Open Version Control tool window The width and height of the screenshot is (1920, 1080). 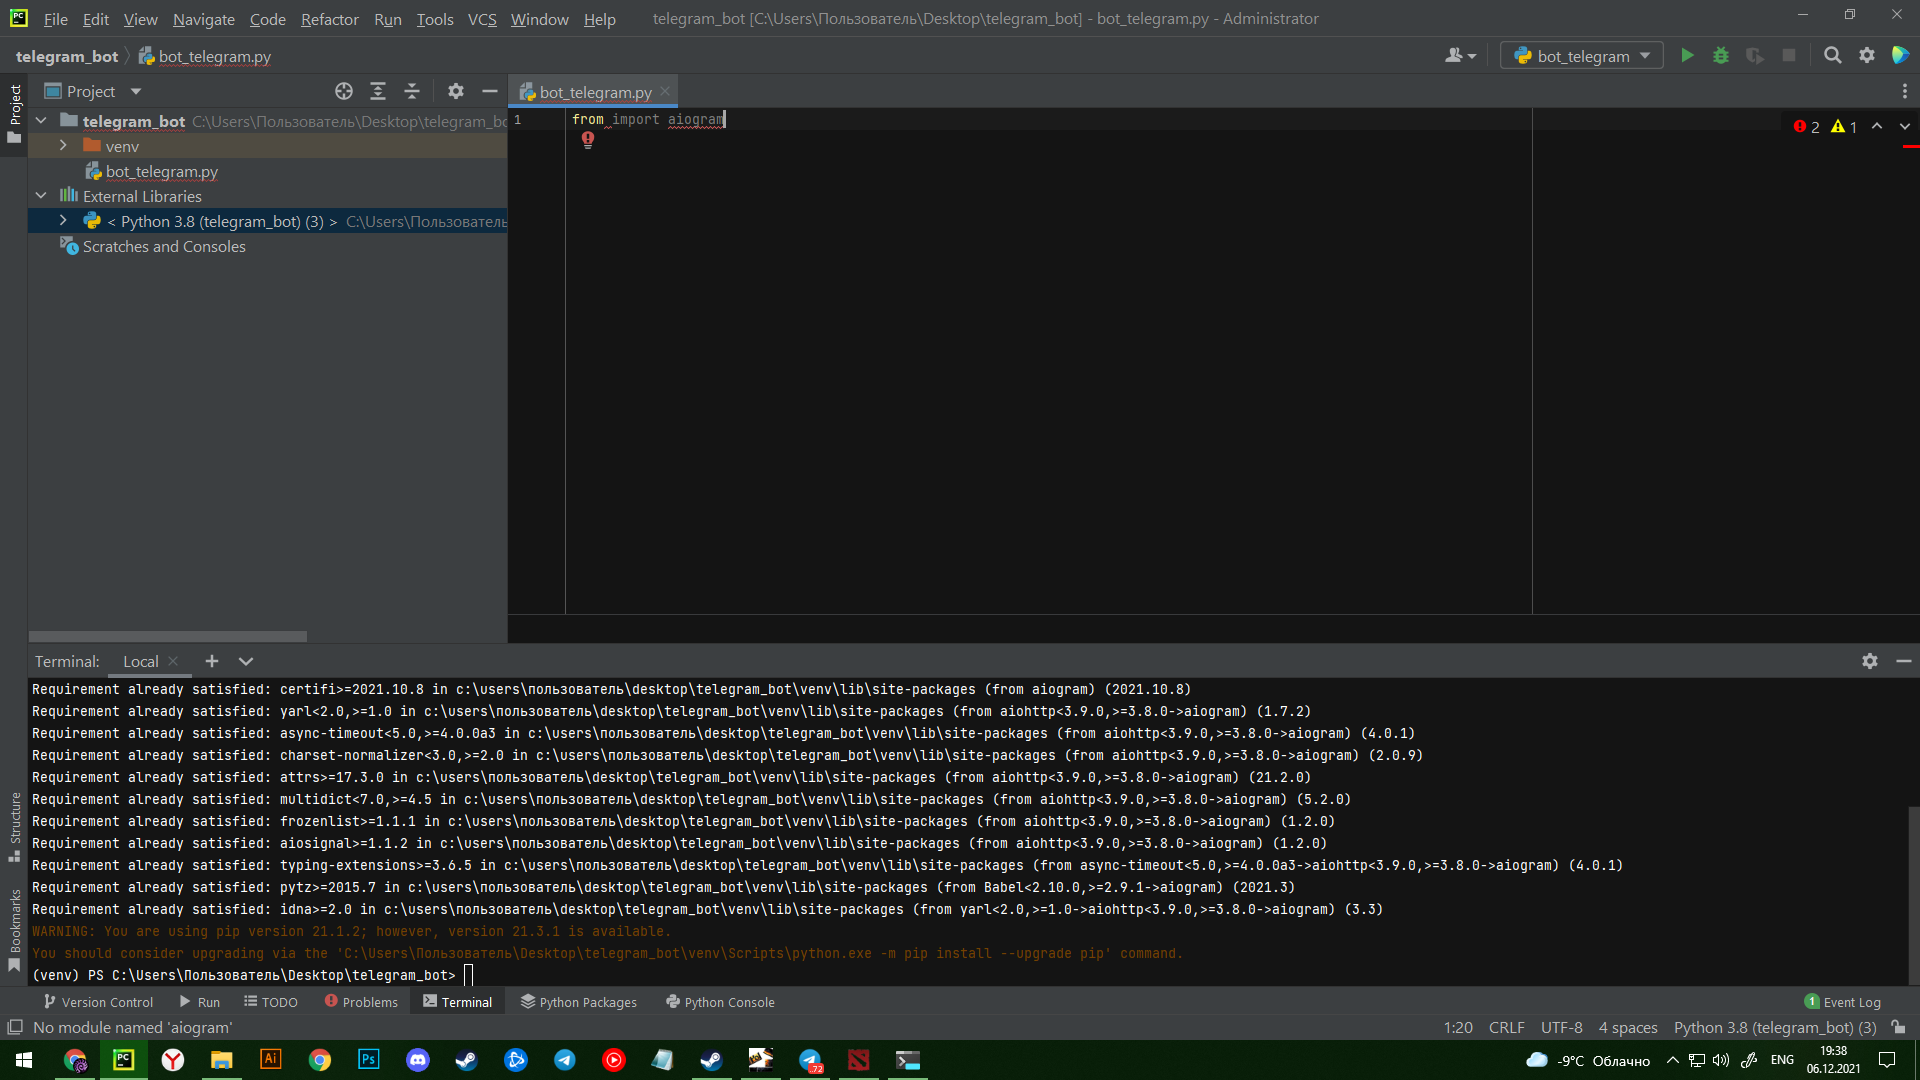pos(98,1002)
